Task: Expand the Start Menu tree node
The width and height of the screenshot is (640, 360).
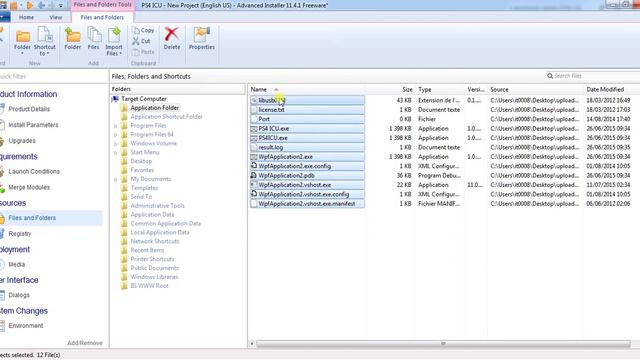Action: point(116,153)
